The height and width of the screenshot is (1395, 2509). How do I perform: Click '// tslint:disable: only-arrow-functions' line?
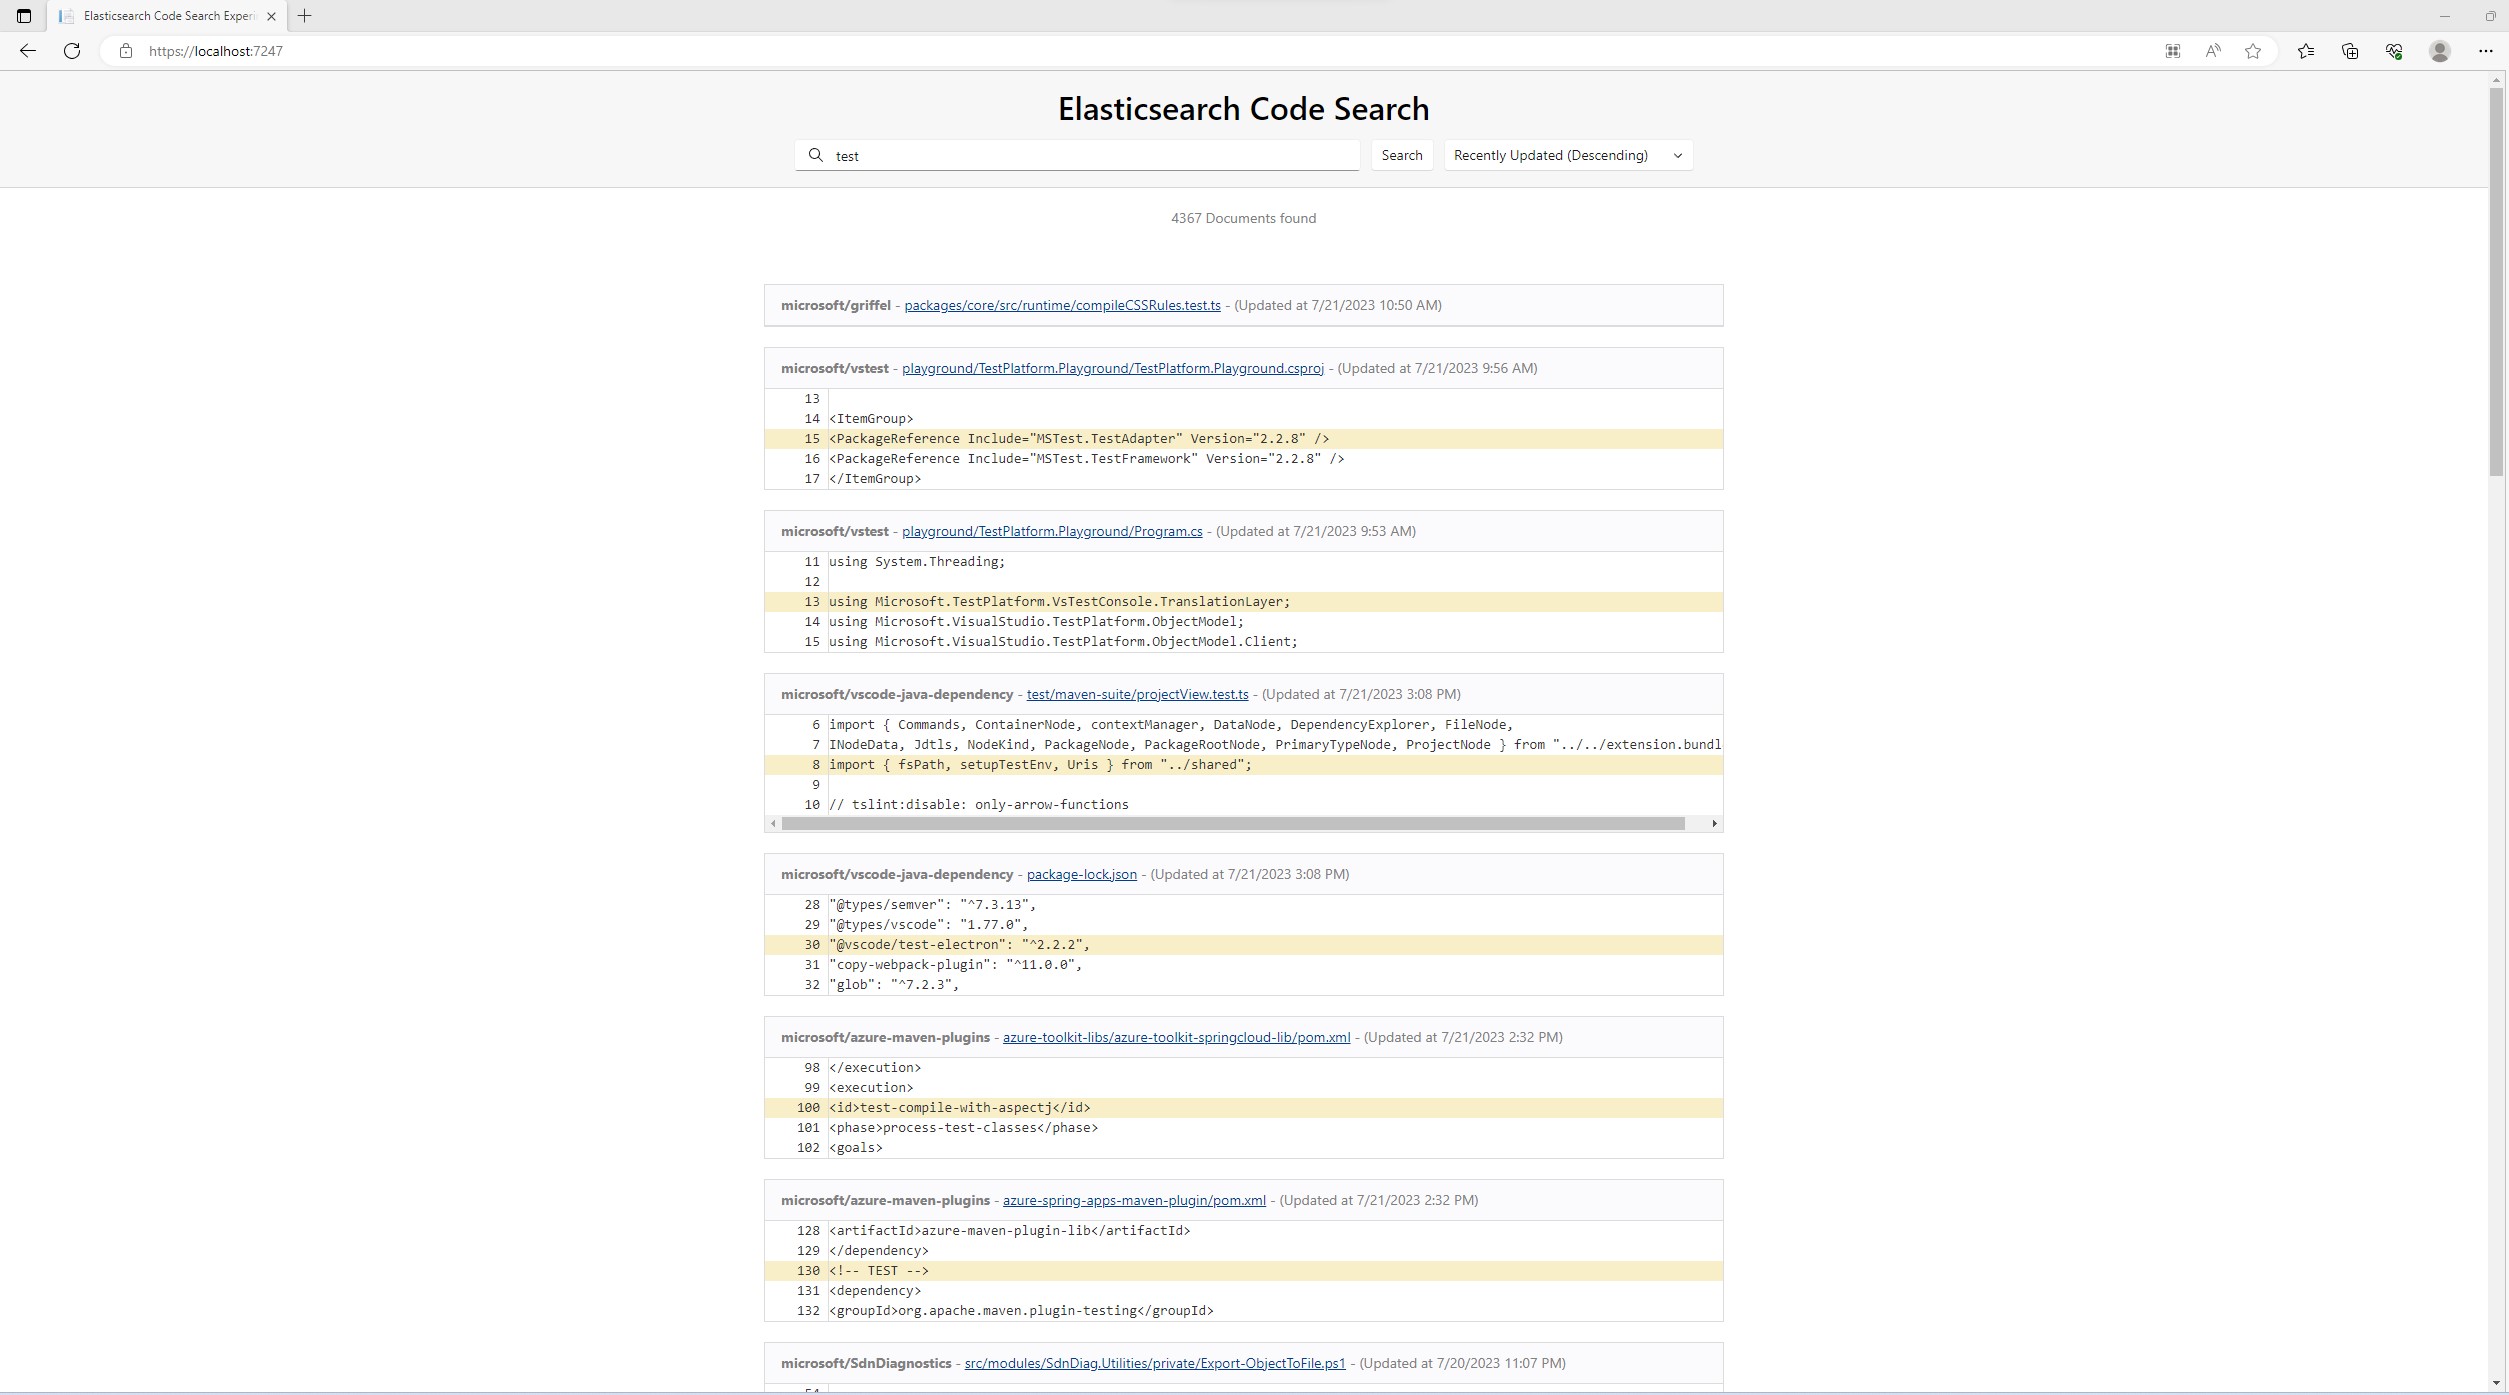[1243, 805]
